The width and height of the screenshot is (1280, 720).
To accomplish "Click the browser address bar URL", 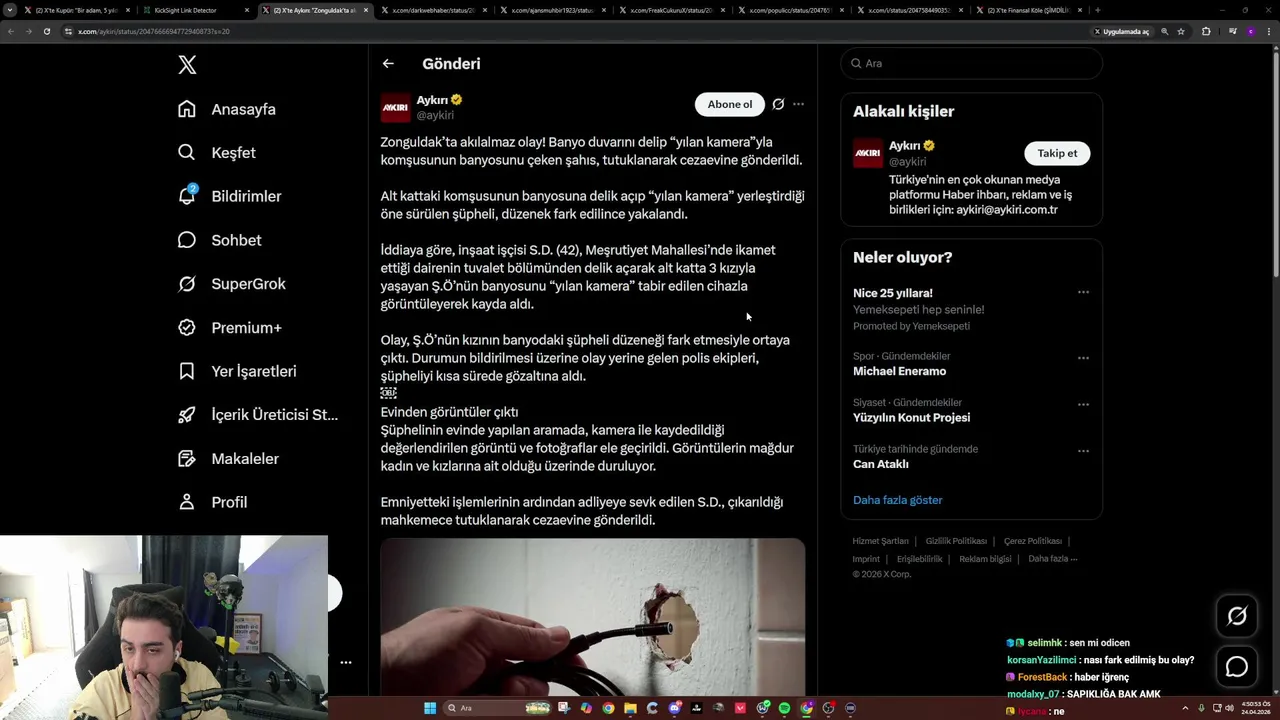I will click(153, 31).
